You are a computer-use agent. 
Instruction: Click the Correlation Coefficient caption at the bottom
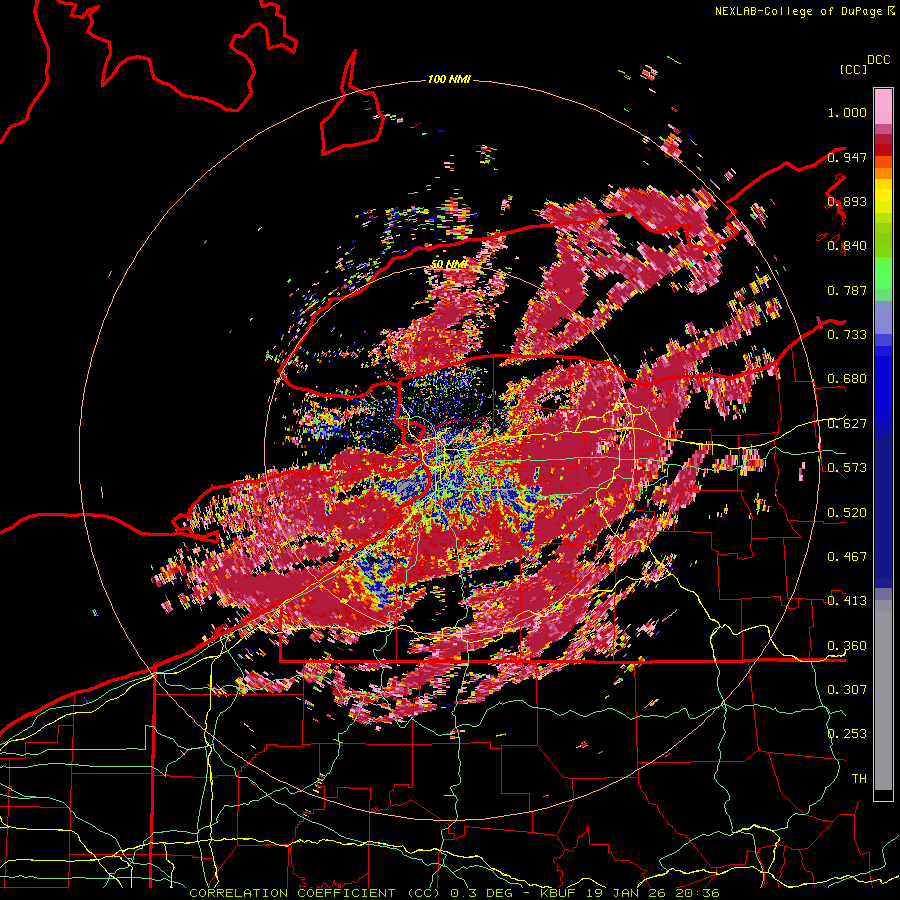pos(454,893)
